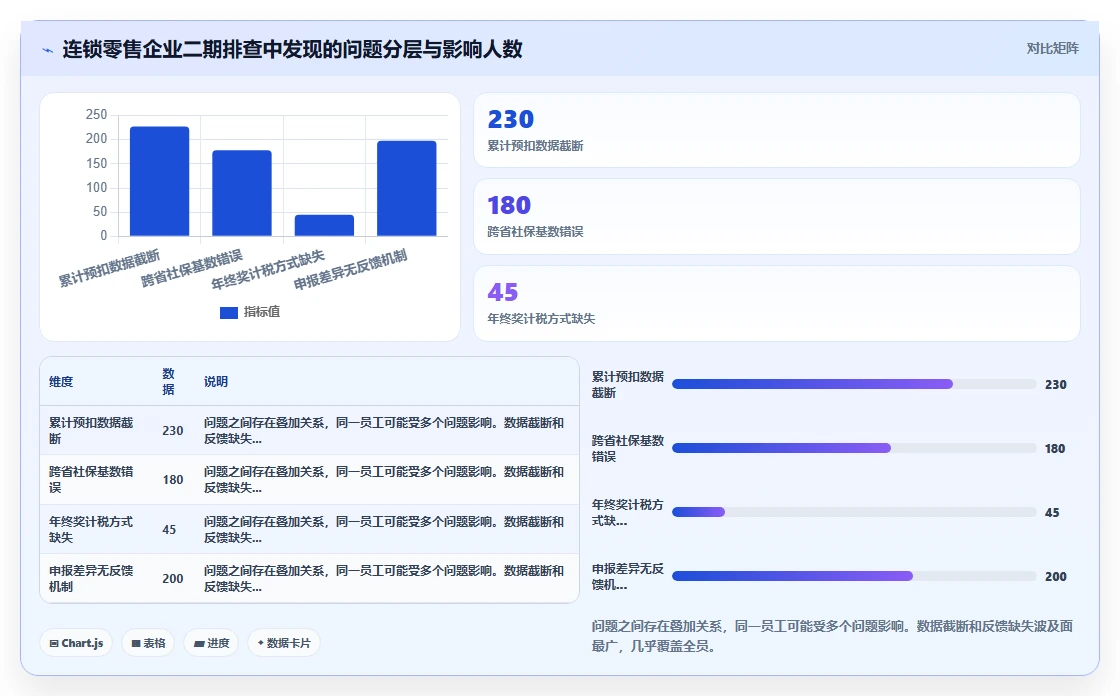Click the 累计预扣数据截断 progress bar showing 230
Image resolution: width=1120 pixels, height=696 pixels.
click(854, 384)
